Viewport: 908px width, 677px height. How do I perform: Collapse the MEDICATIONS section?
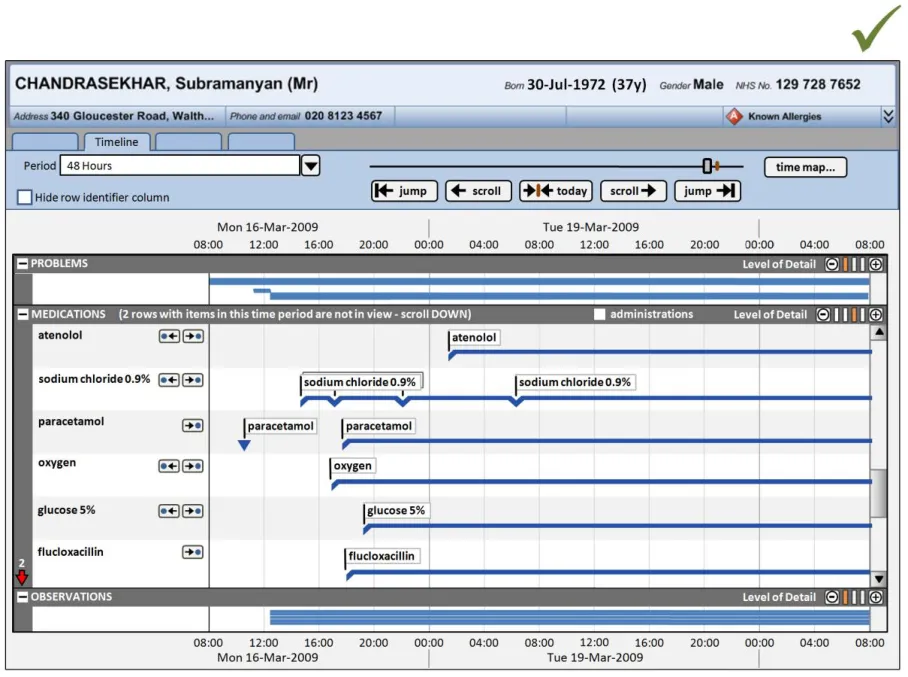(x=22, y=314)
